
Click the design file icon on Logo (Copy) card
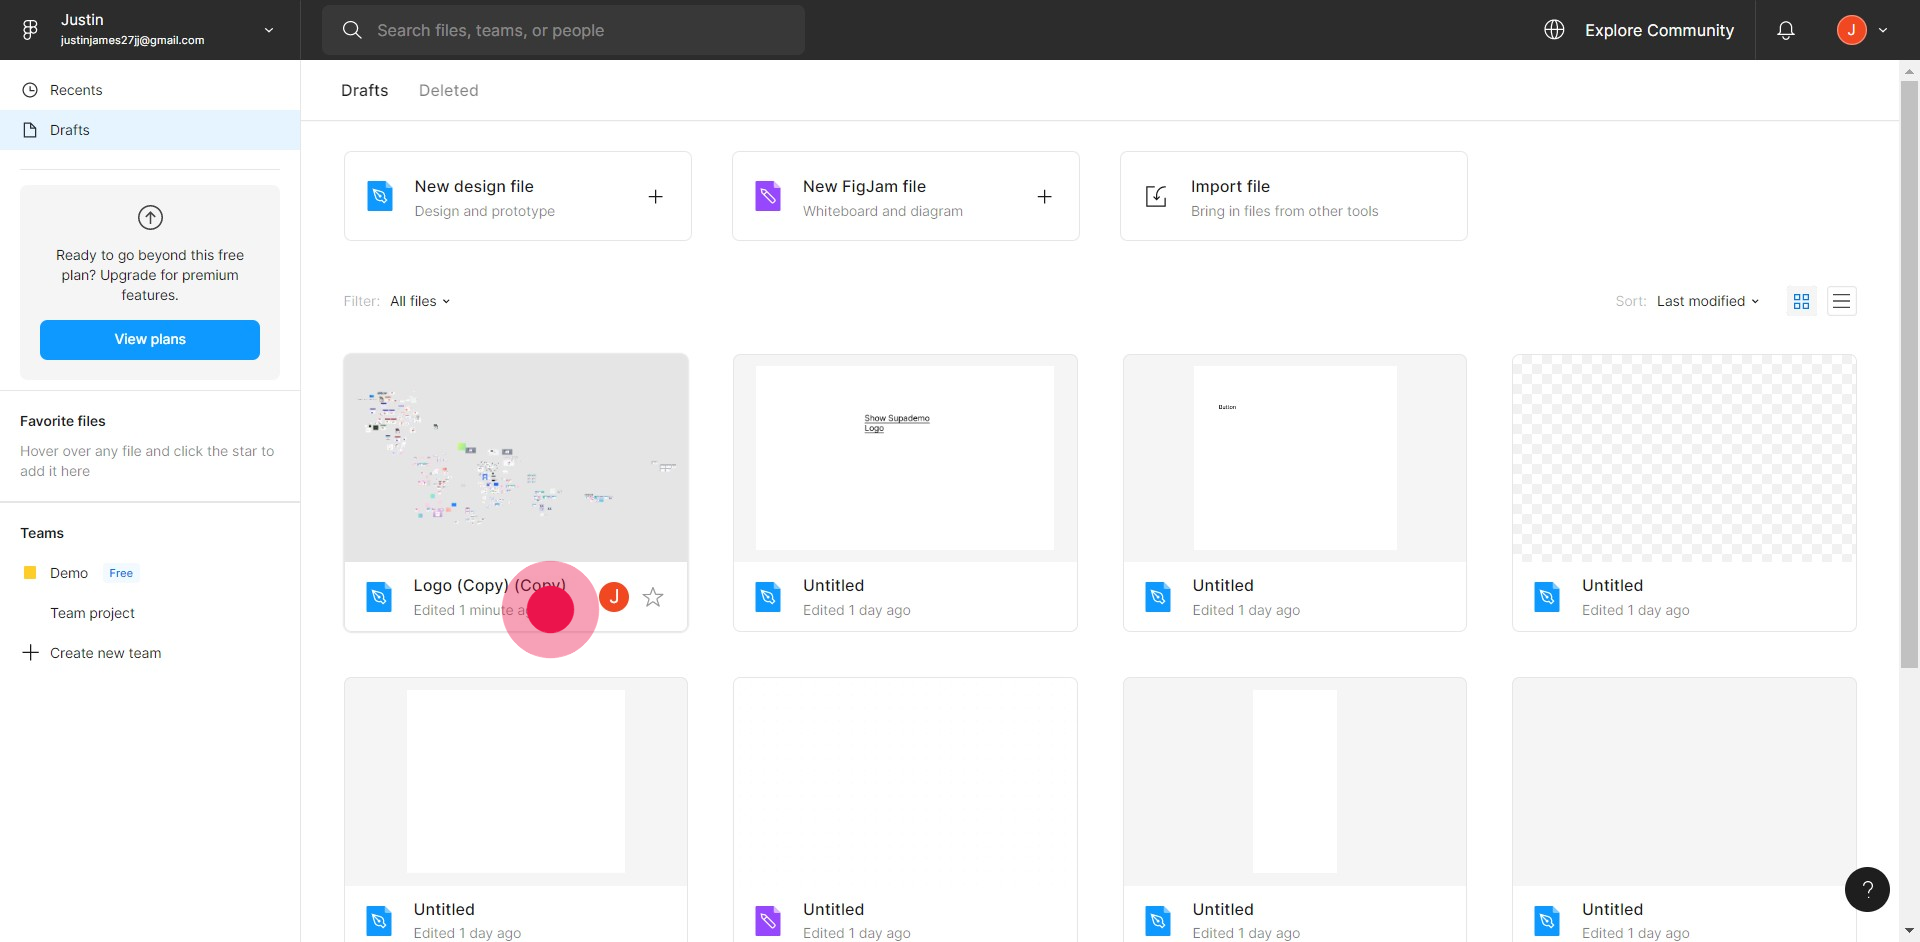pos(379,597)
